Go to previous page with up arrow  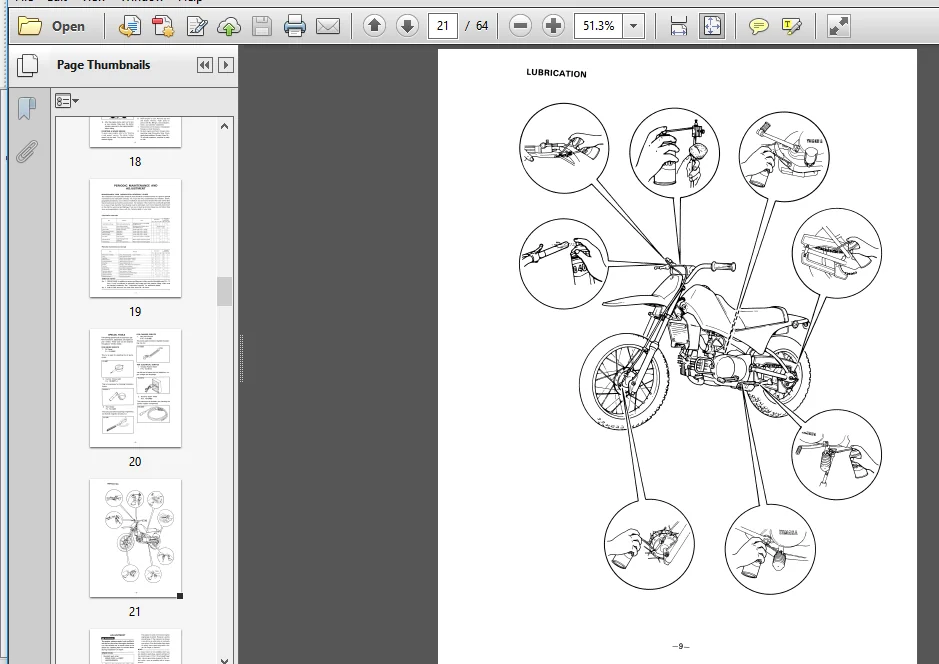374,26
